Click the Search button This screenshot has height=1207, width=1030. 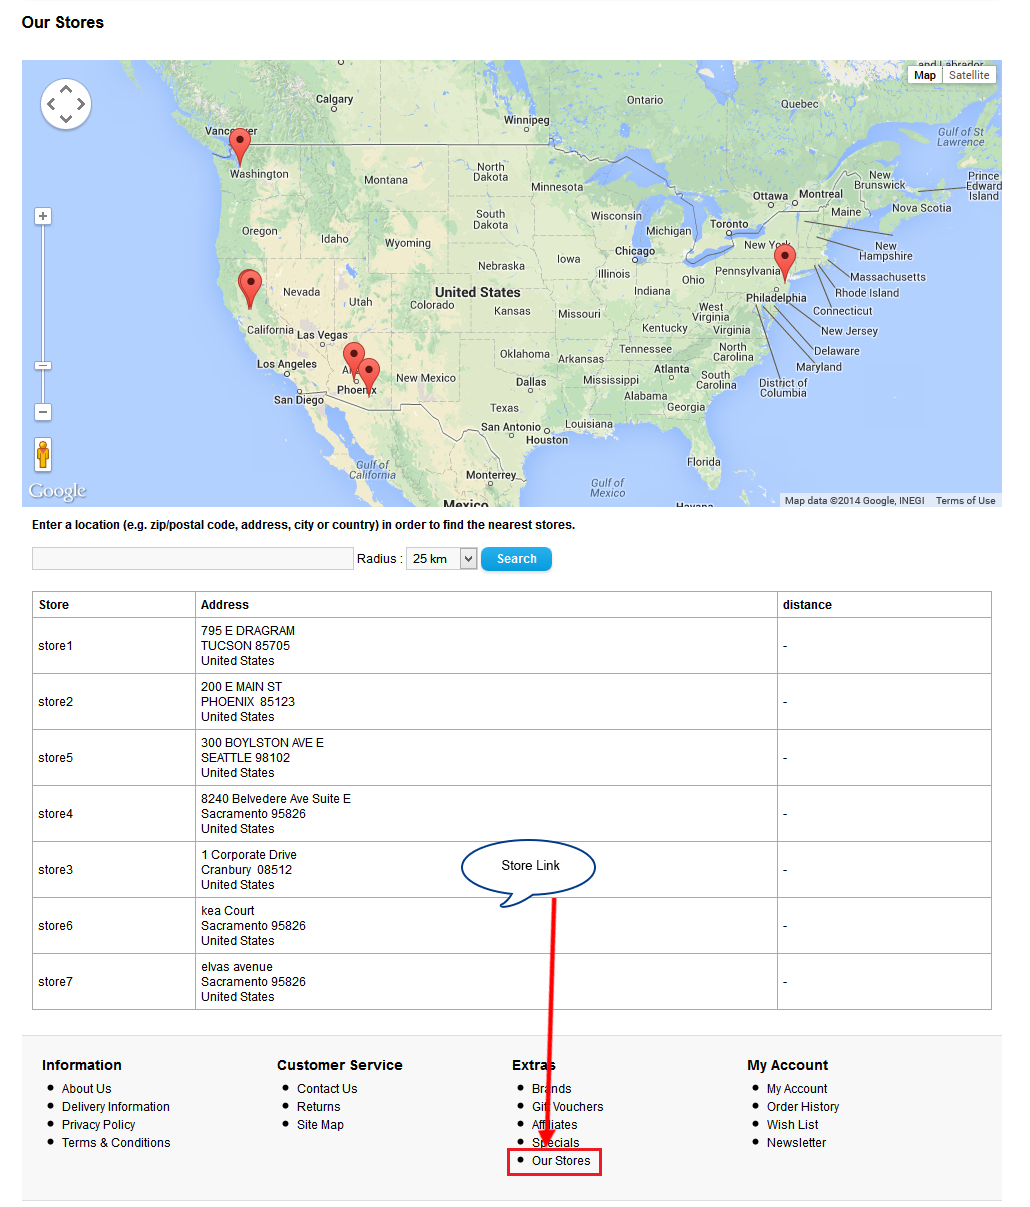[x=516, y=559]
